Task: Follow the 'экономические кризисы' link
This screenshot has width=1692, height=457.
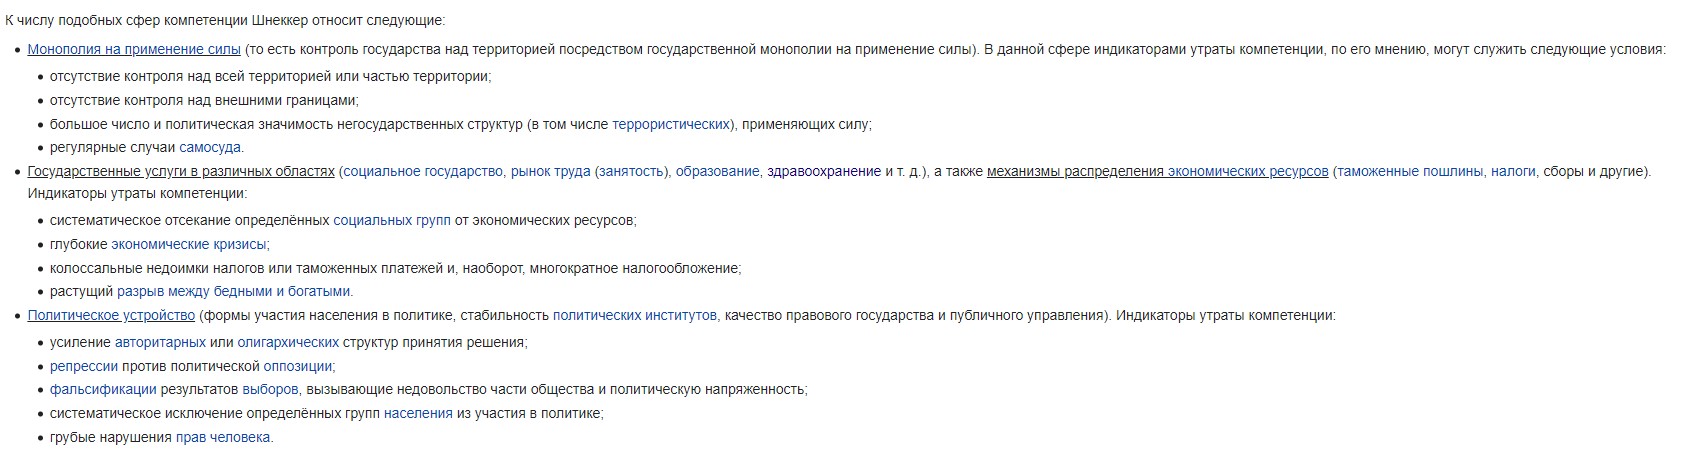Action: pyautogui.click(x=189, y=244)
